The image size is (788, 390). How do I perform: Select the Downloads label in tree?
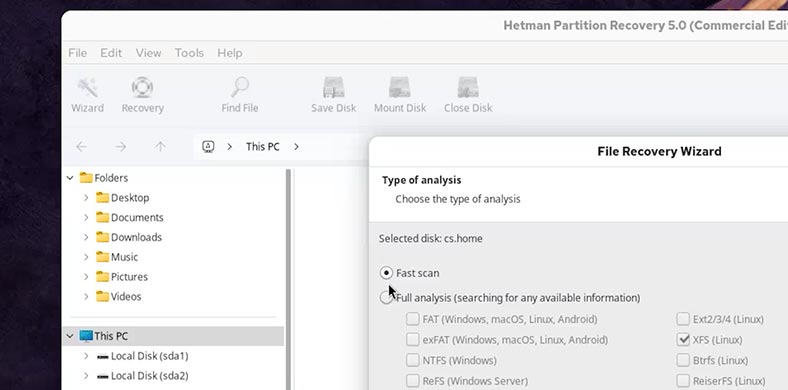click(136, 237)
